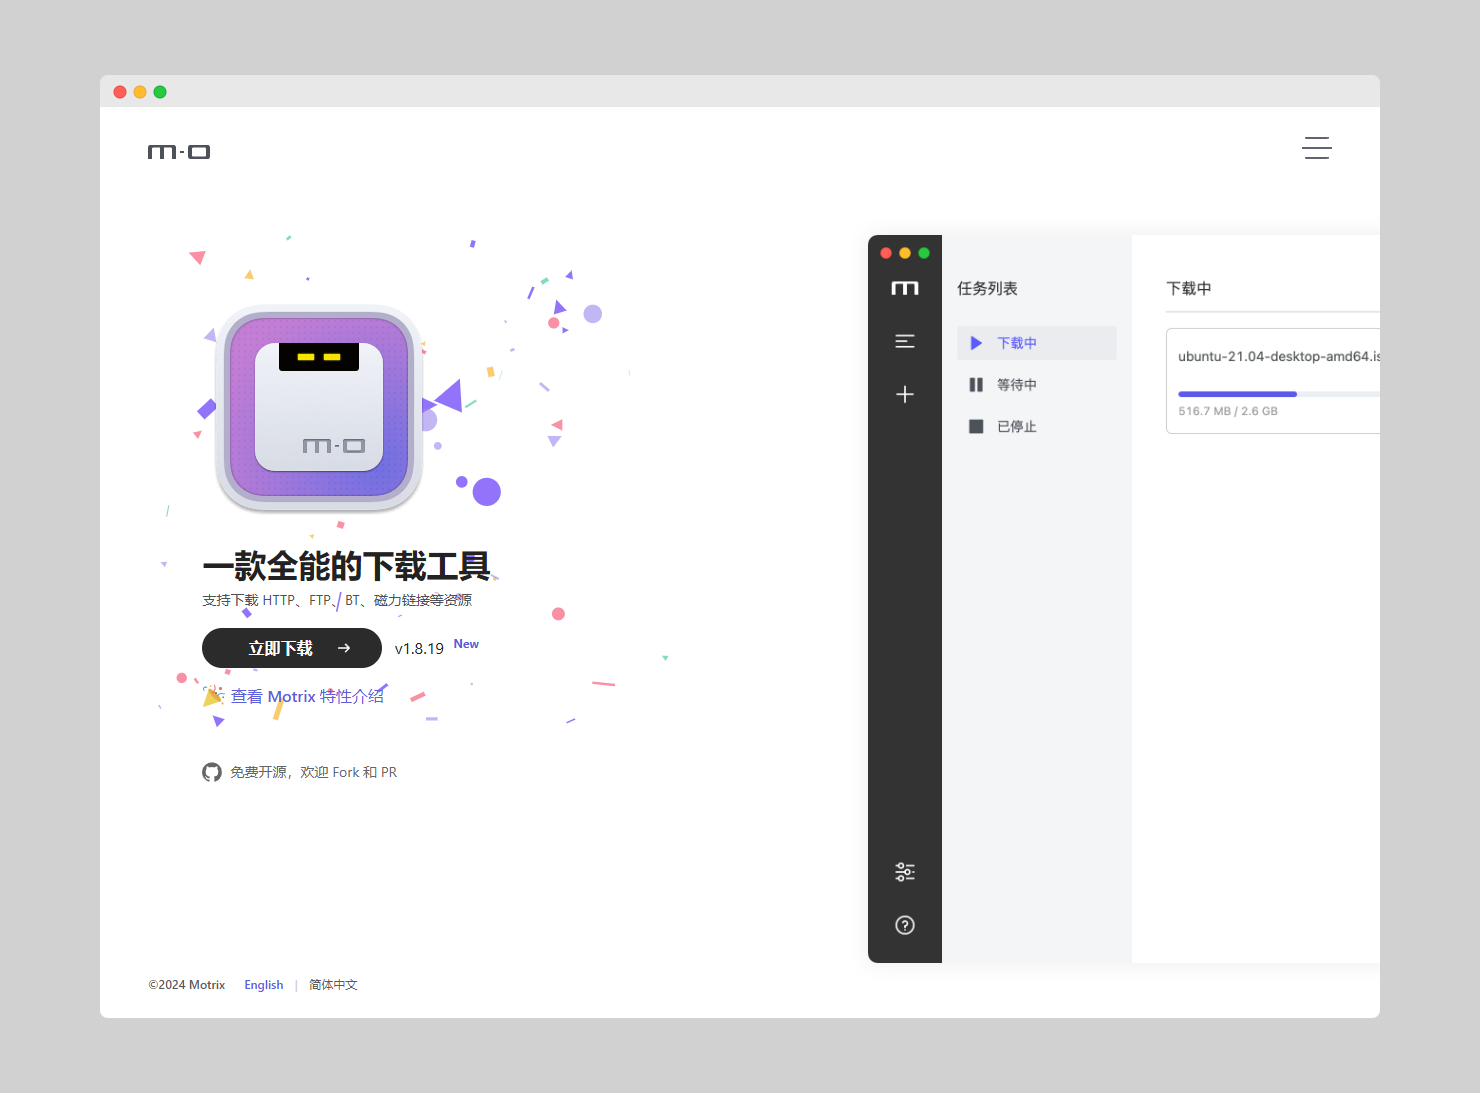
Task: Click the 免费开源 Fork 和 PR link
Action: 313,772
